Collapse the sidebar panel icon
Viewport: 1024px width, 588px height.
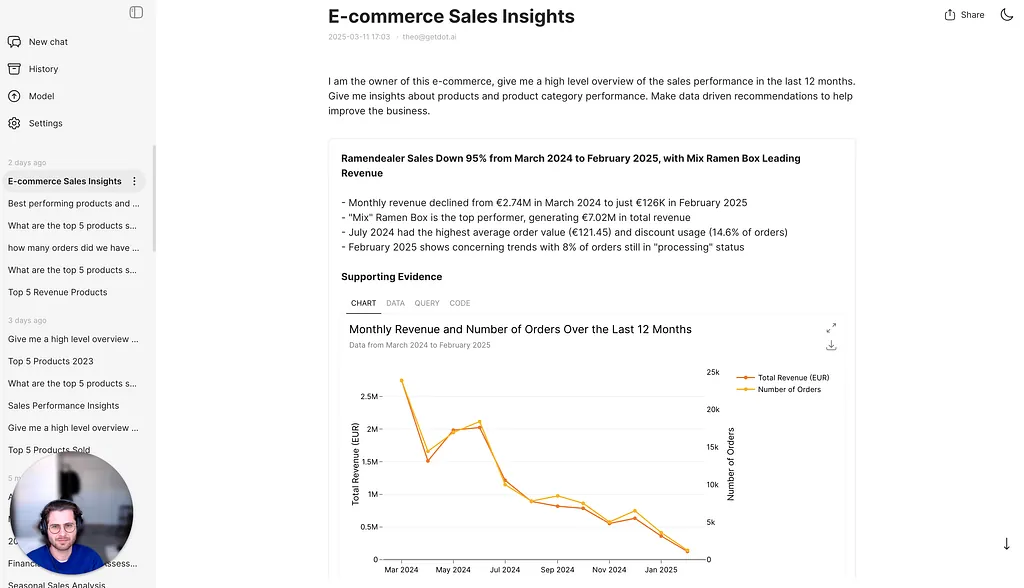coord(136,12)
